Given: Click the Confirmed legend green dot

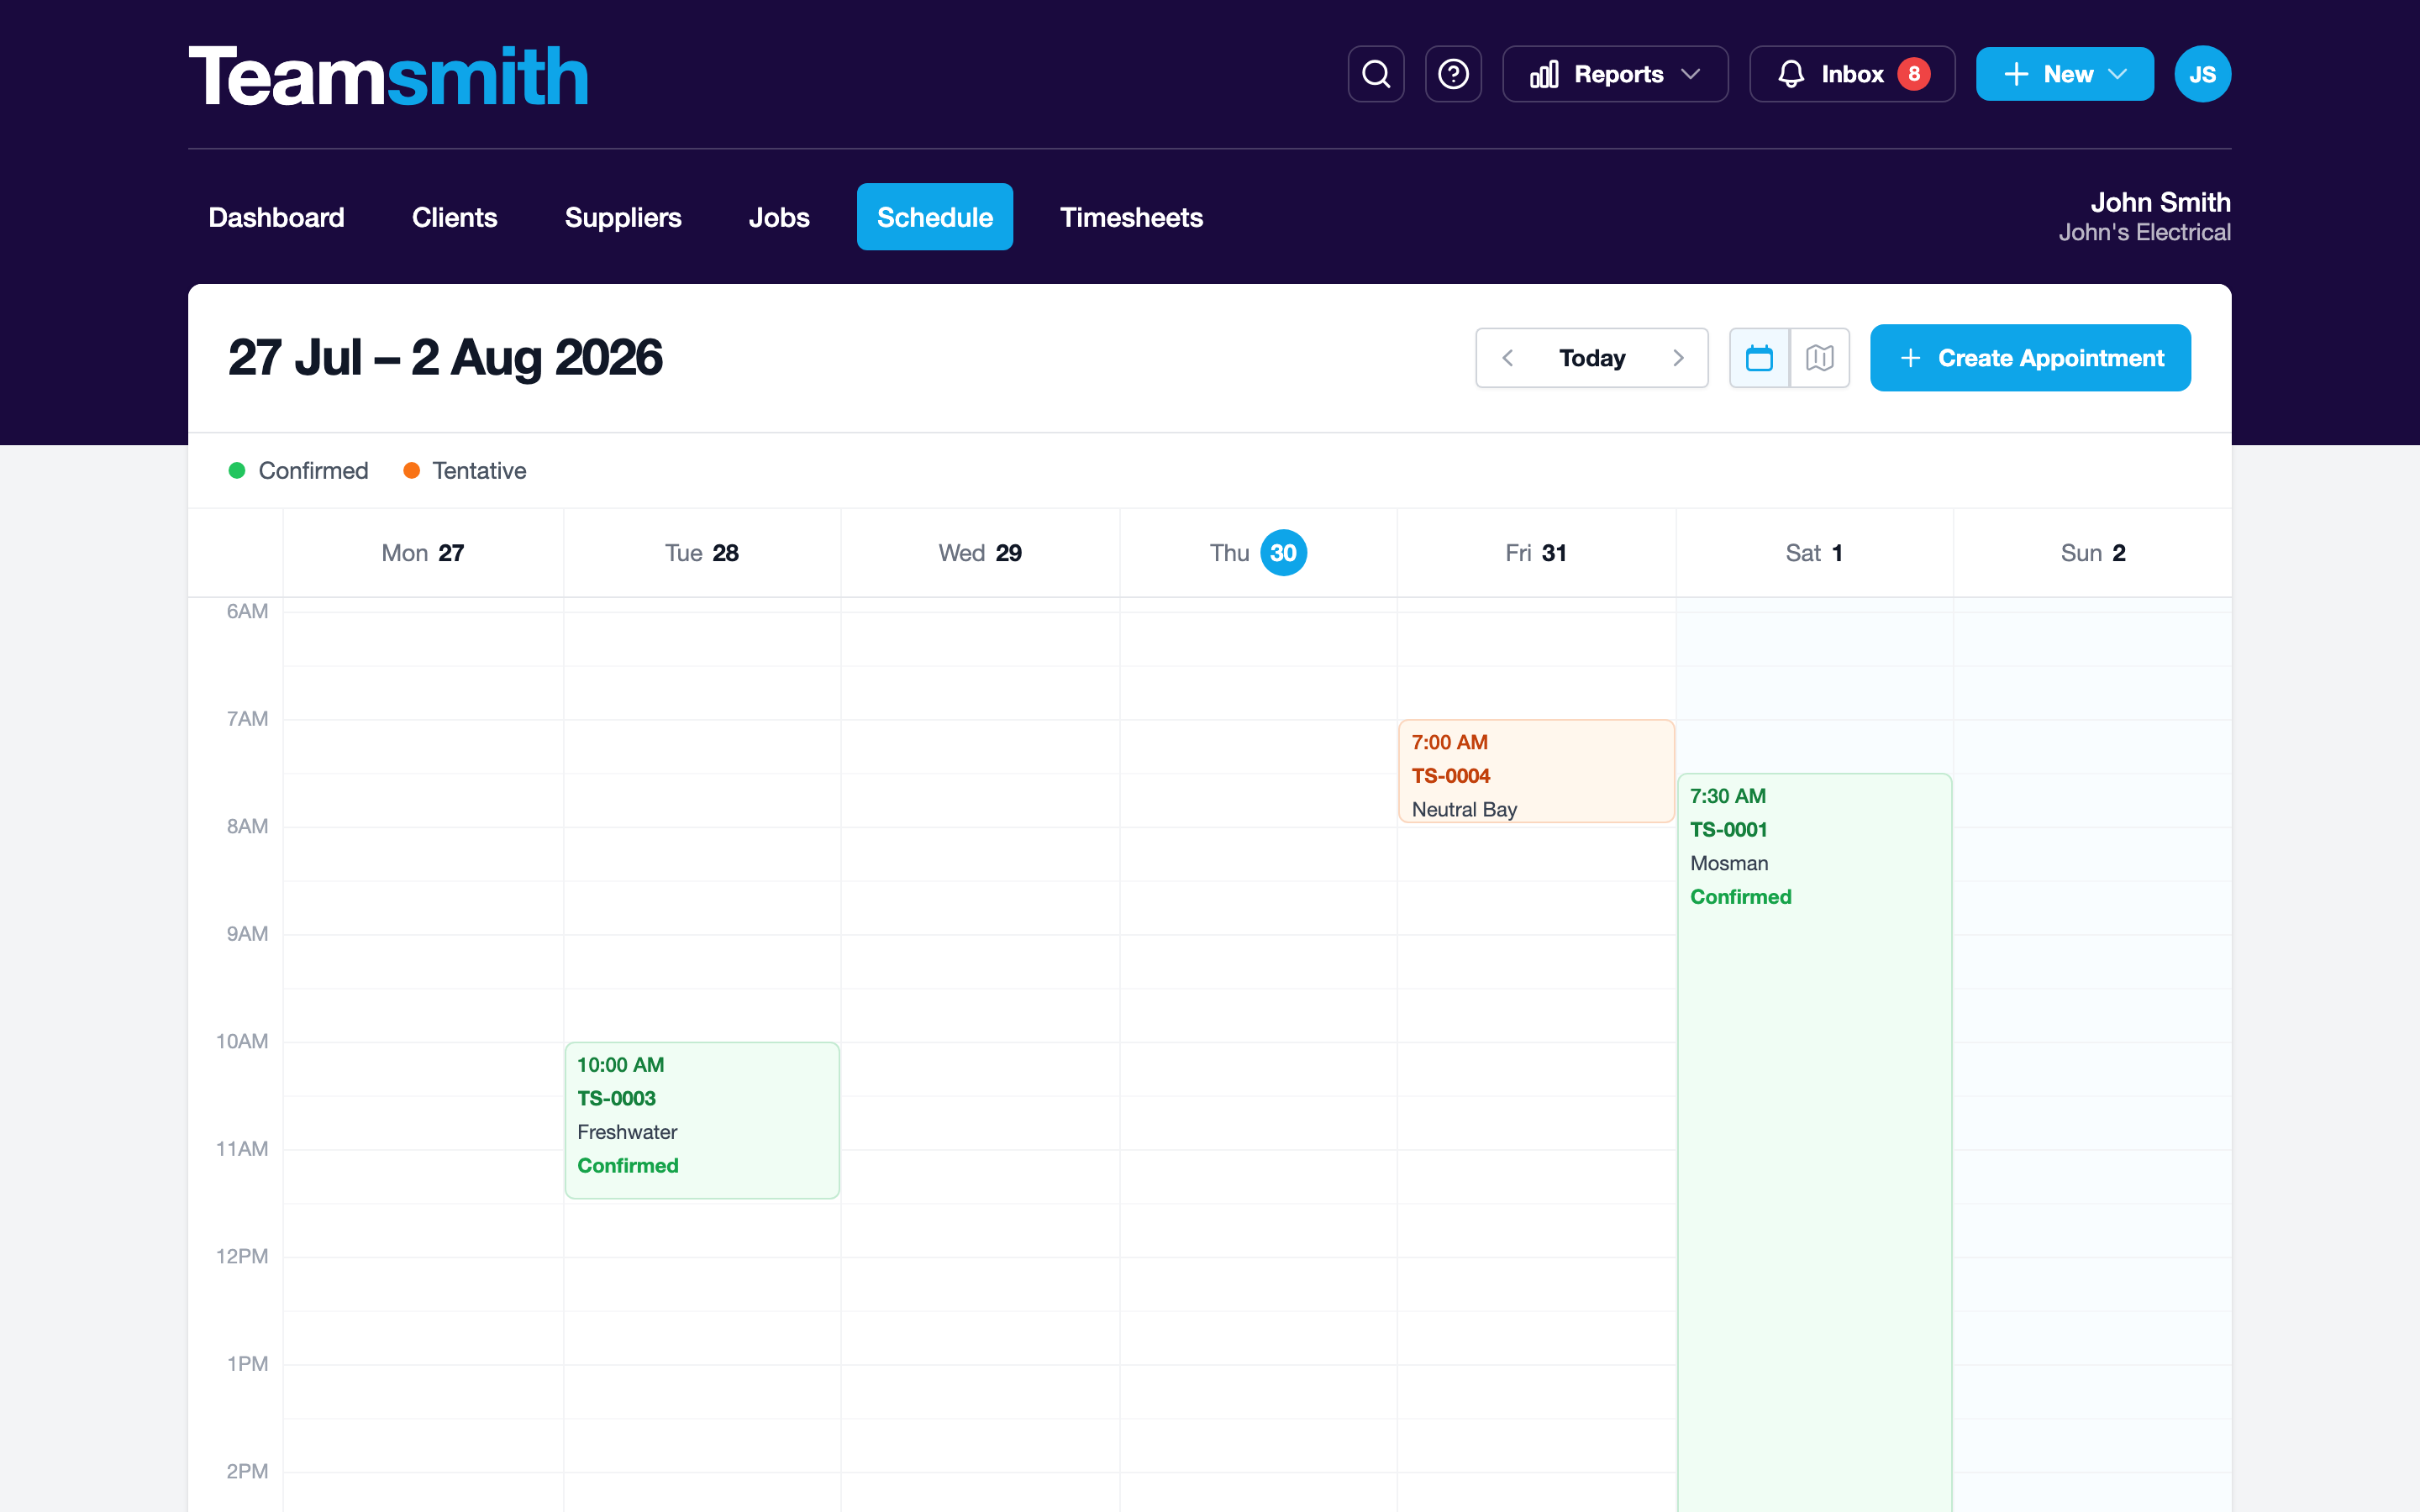Looking at the screenshot, I should pos(237,471).
